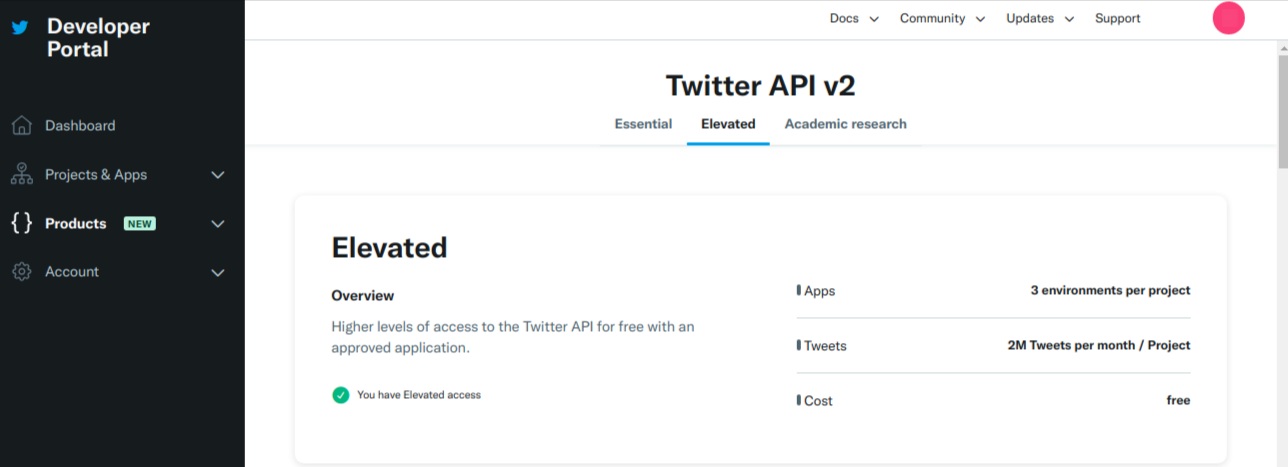The height and width of the screenshot is (467, 1288).
Task: Go to Dashboard in the sidebar
Action: pyautogui.click(x=80, y=126)
